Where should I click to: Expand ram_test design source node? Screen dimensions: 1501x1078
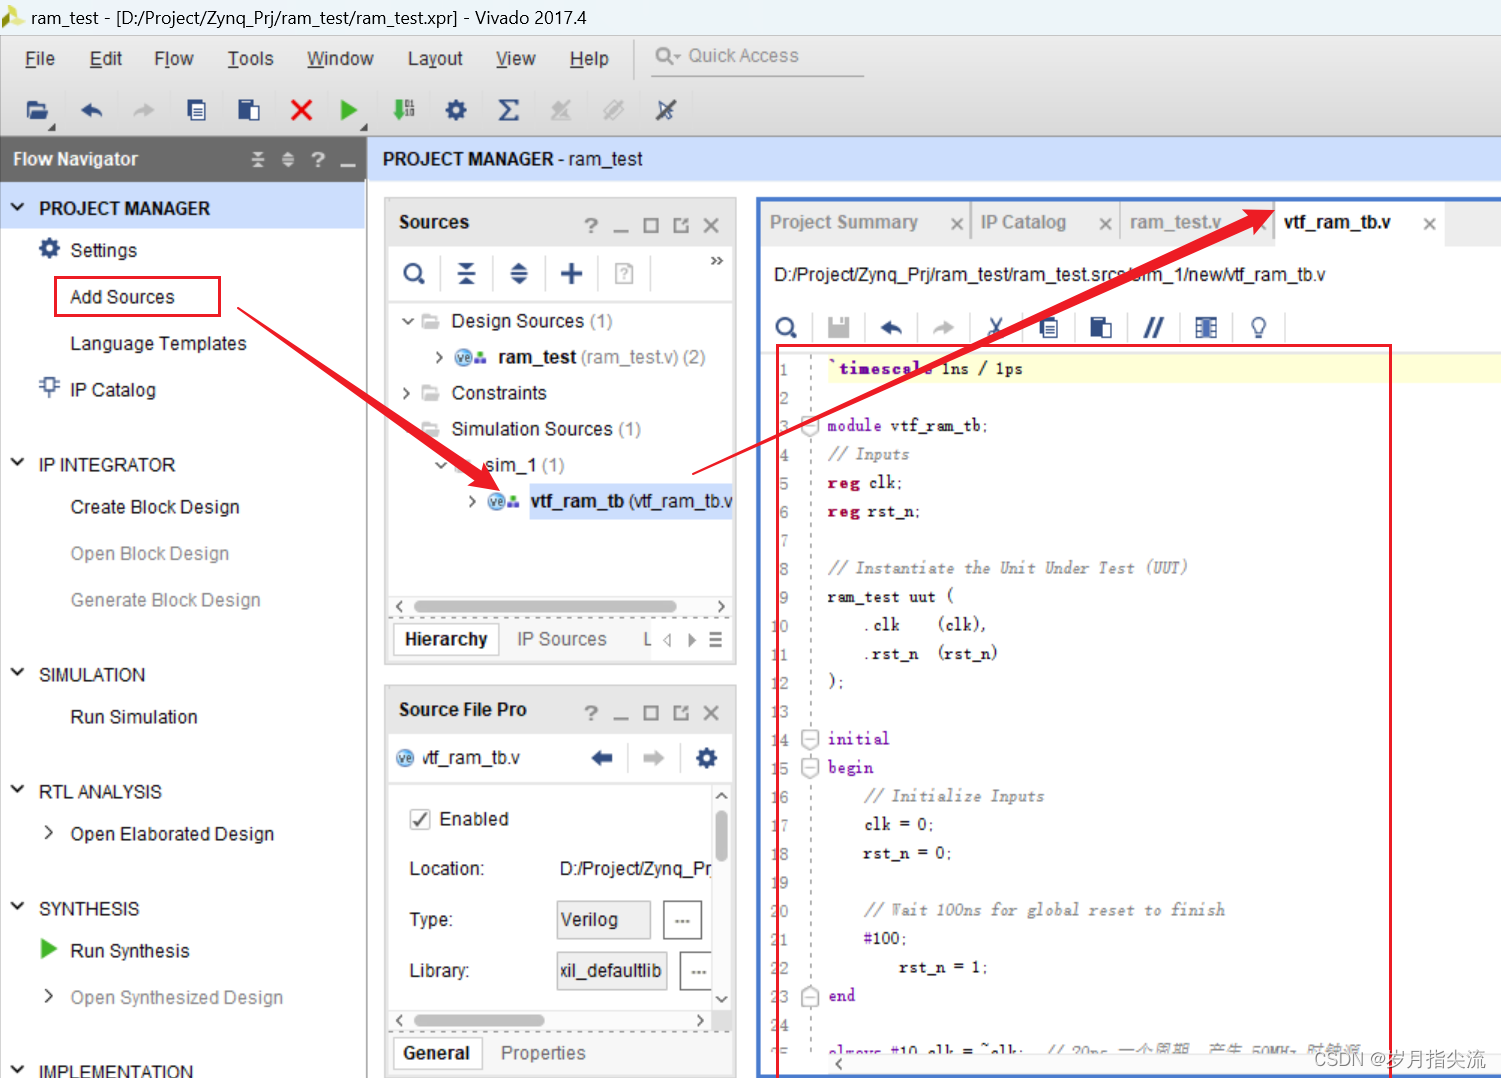[x=439, y=357]
